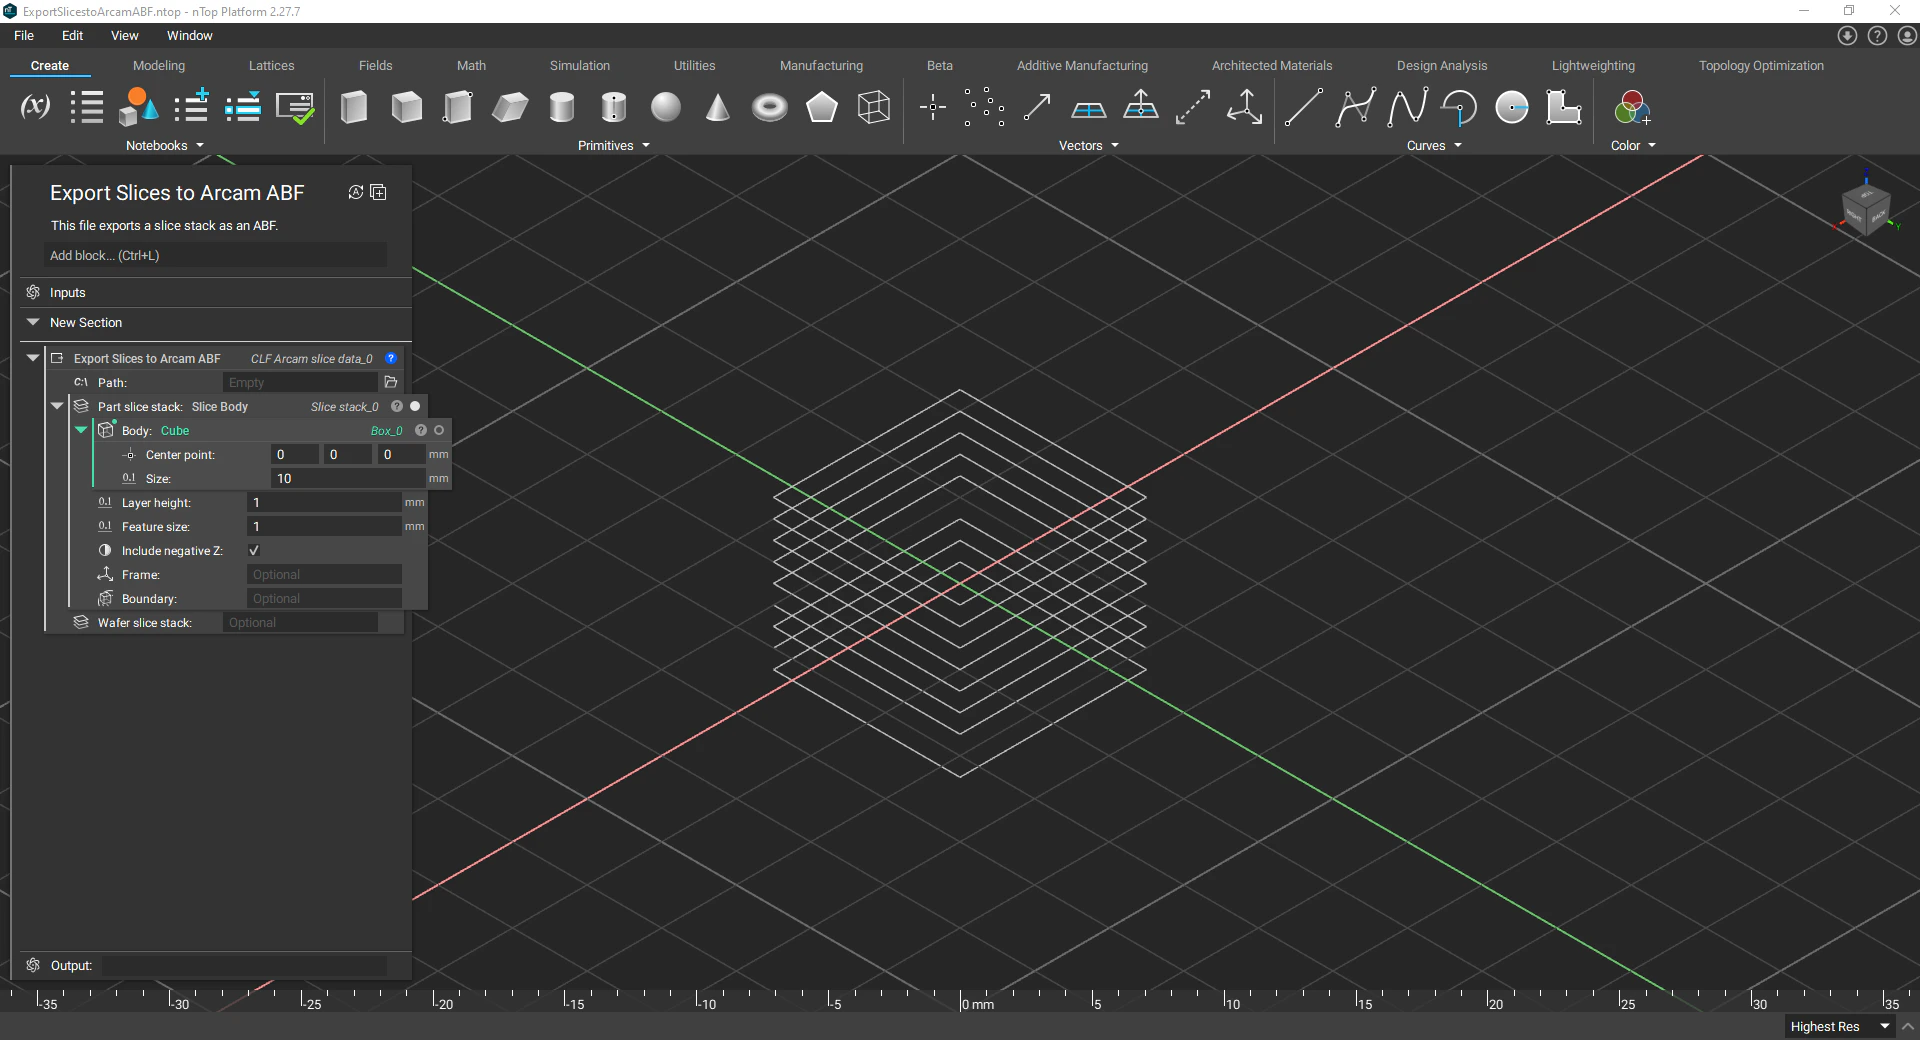Collapse the New Section expander
The height and width of the screenshot is (1040, 1920).
coord(33,322)
